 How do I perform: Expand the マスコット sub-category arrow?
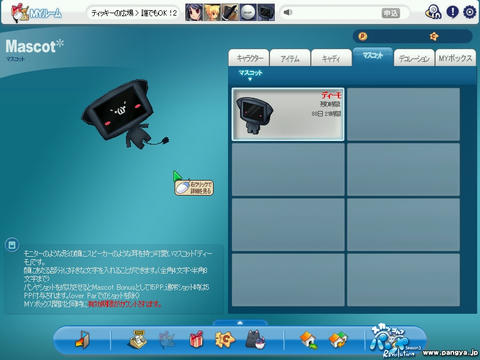pos(250,79)
